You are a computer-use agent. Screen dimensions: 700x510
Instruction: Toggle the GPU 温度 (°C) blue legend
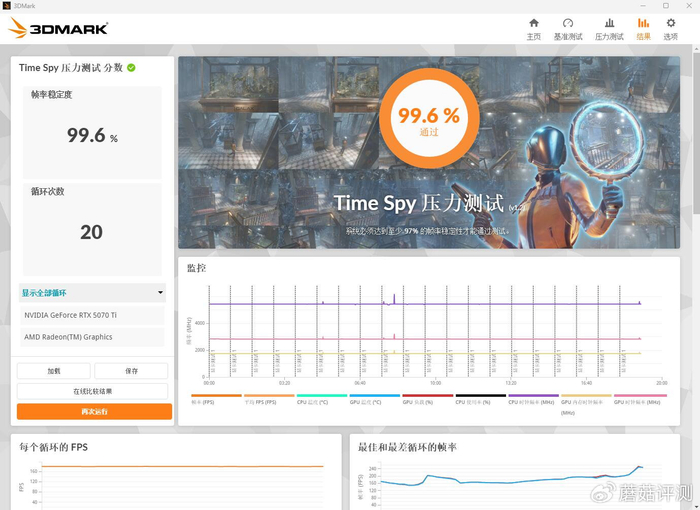[375, 399]
